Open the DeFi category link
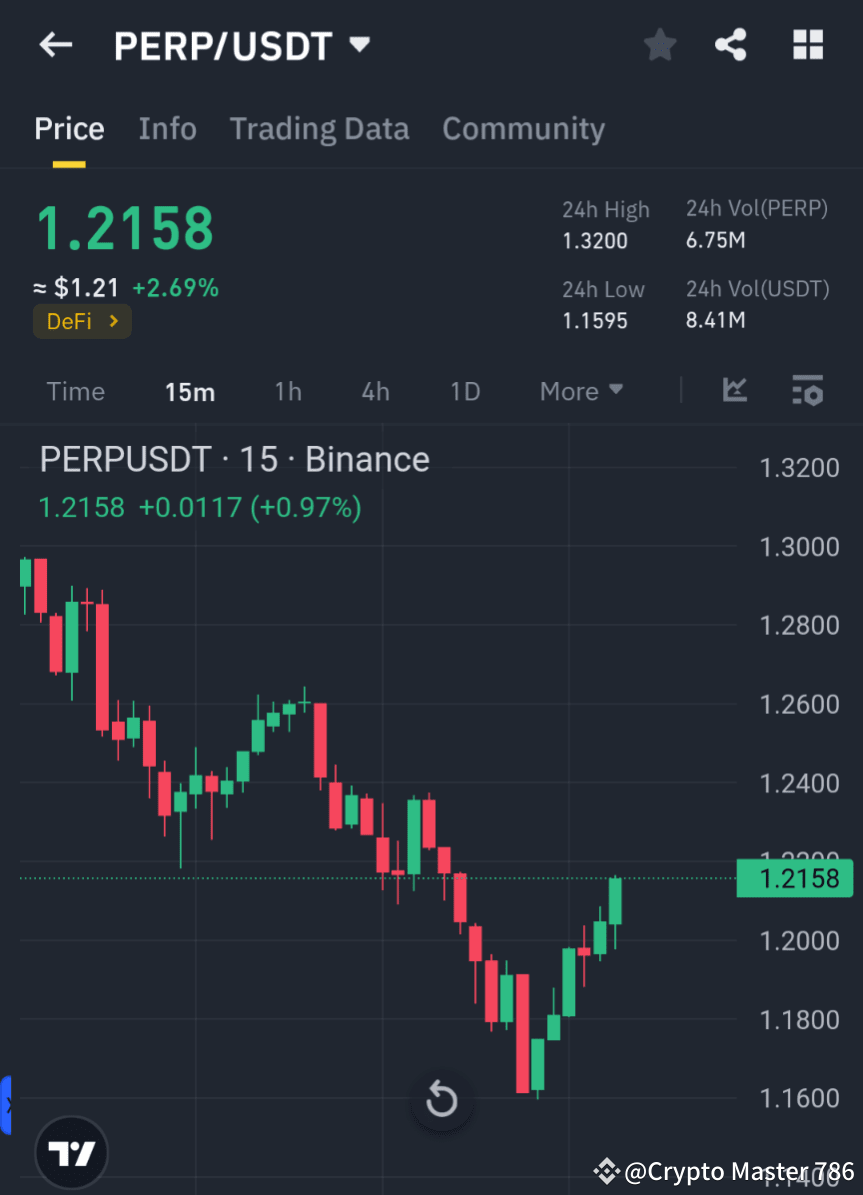This screenshot has width=863, height=1195. (82, 321)
